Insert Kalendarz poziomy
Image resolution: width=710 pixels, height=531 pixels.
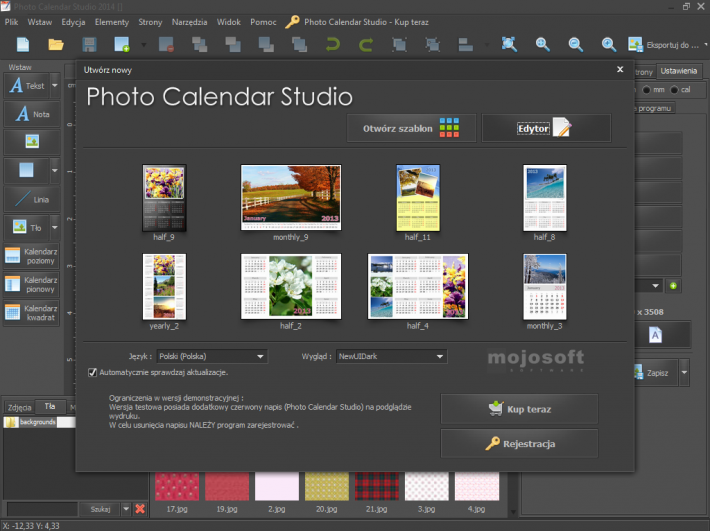(32, 256)
